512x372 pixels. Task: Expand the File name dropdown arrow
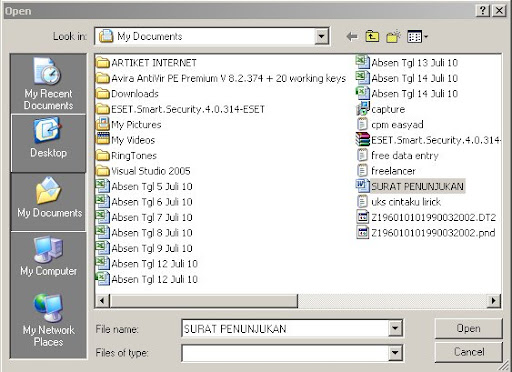click(x=395, y=328)
